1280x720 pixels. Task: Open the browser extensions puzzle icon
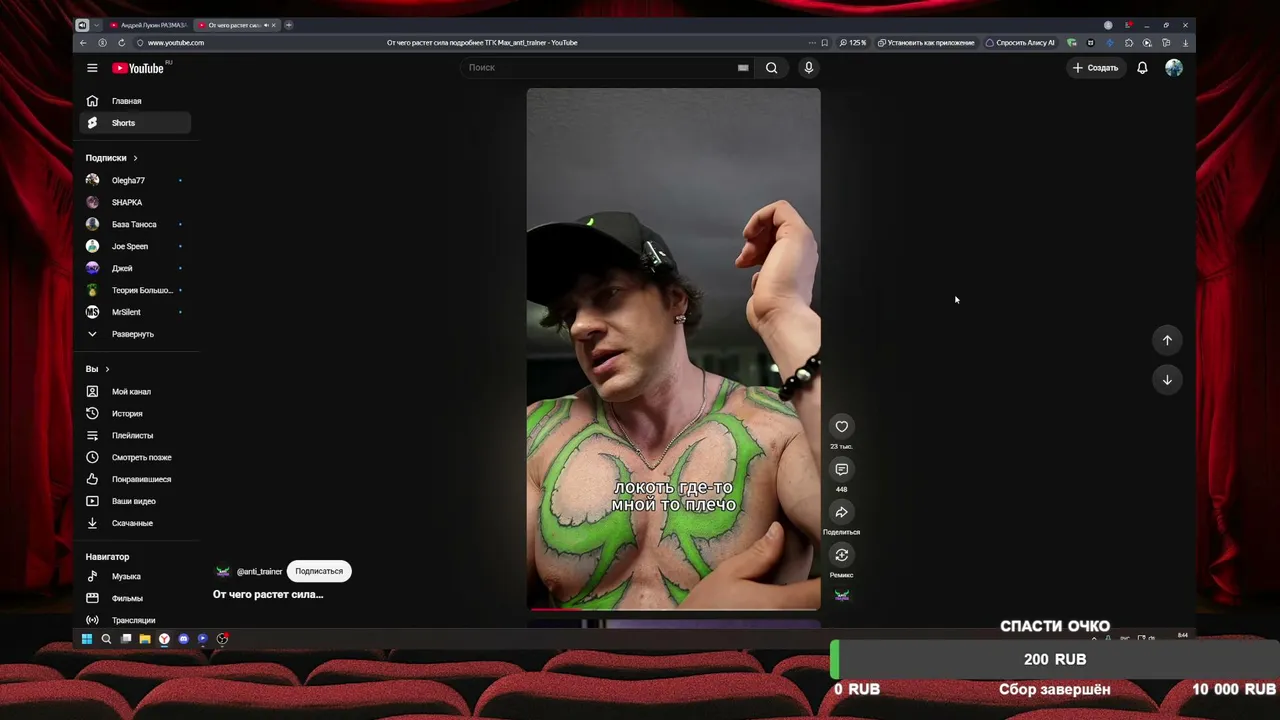tap(1129, 43)
